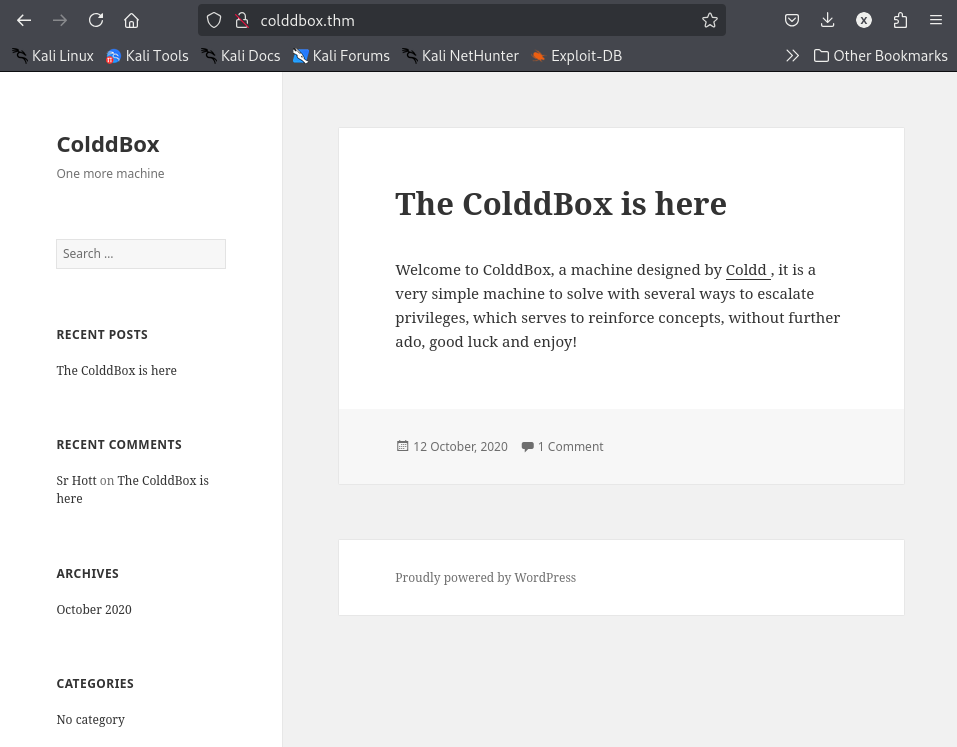Open the Kali Forums bookmark

[341, 56]
